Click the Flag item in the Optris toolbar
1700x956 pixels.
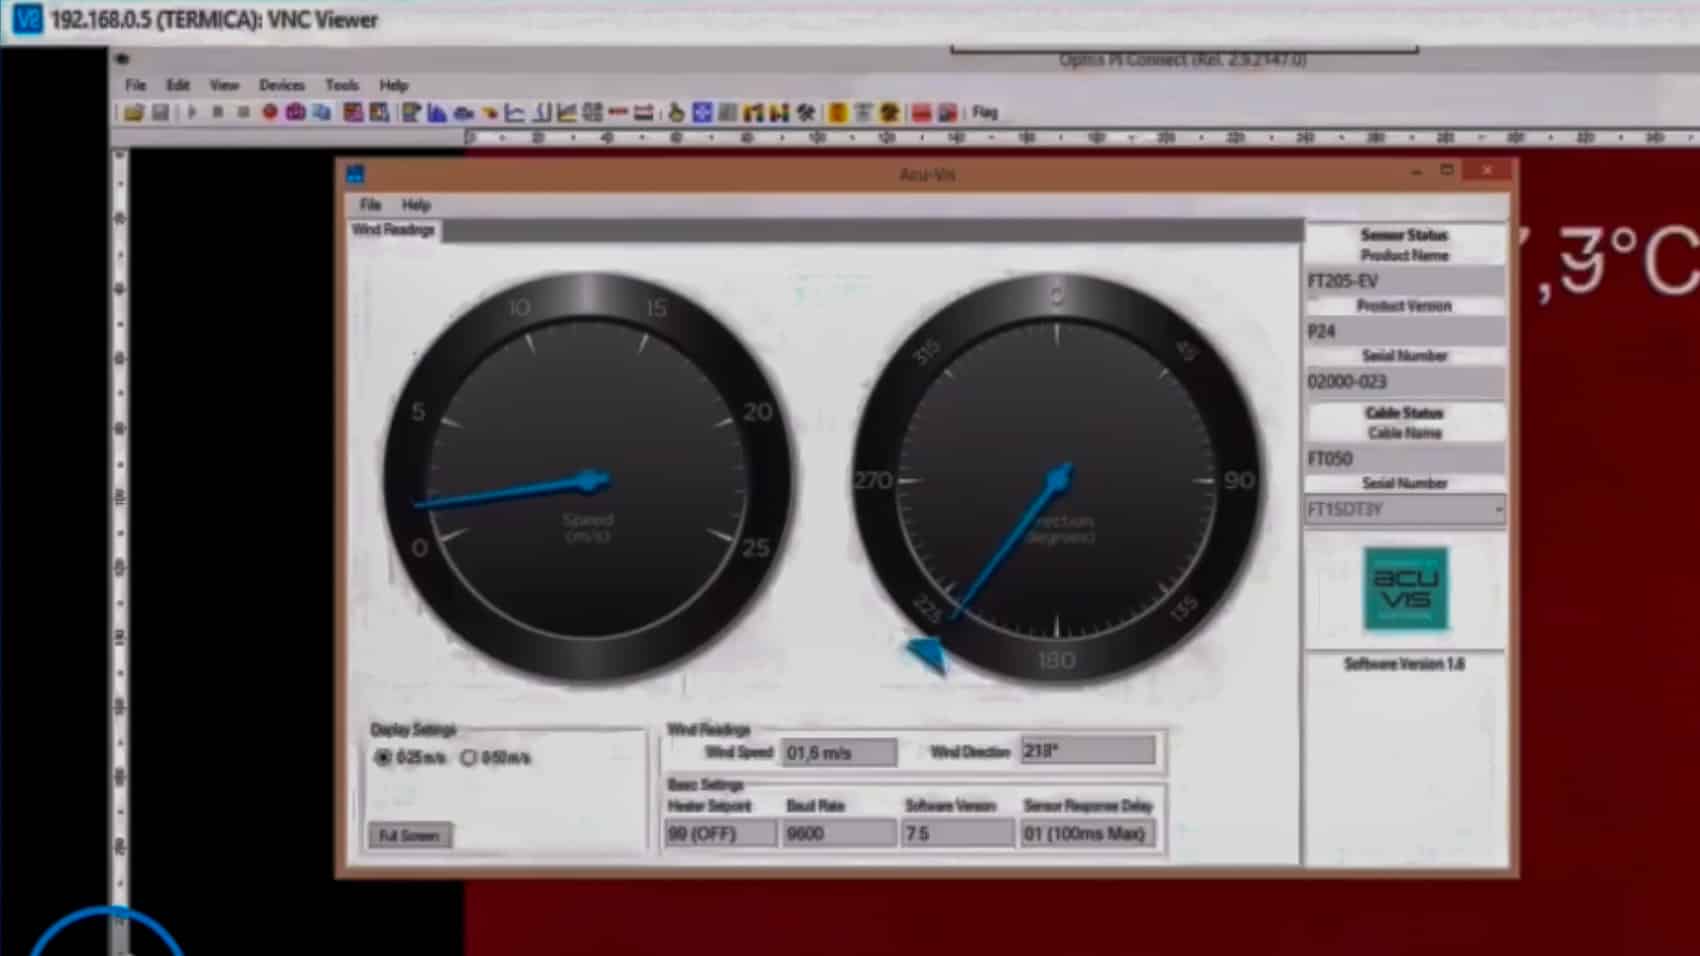coord(985,113)
